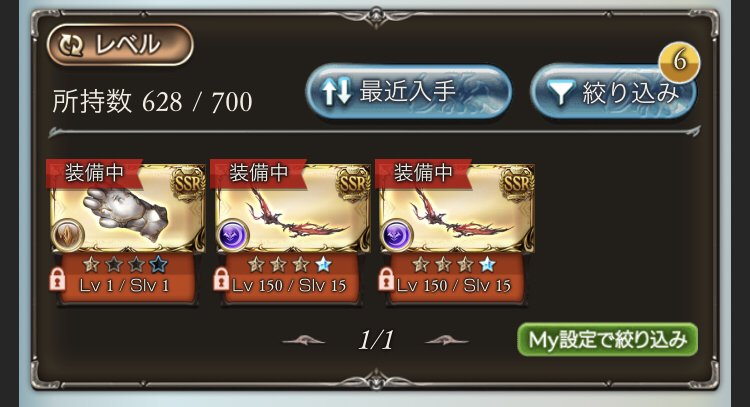Click the gold filter count badge 6
This screenshot has height=407, width=750.
679,62
